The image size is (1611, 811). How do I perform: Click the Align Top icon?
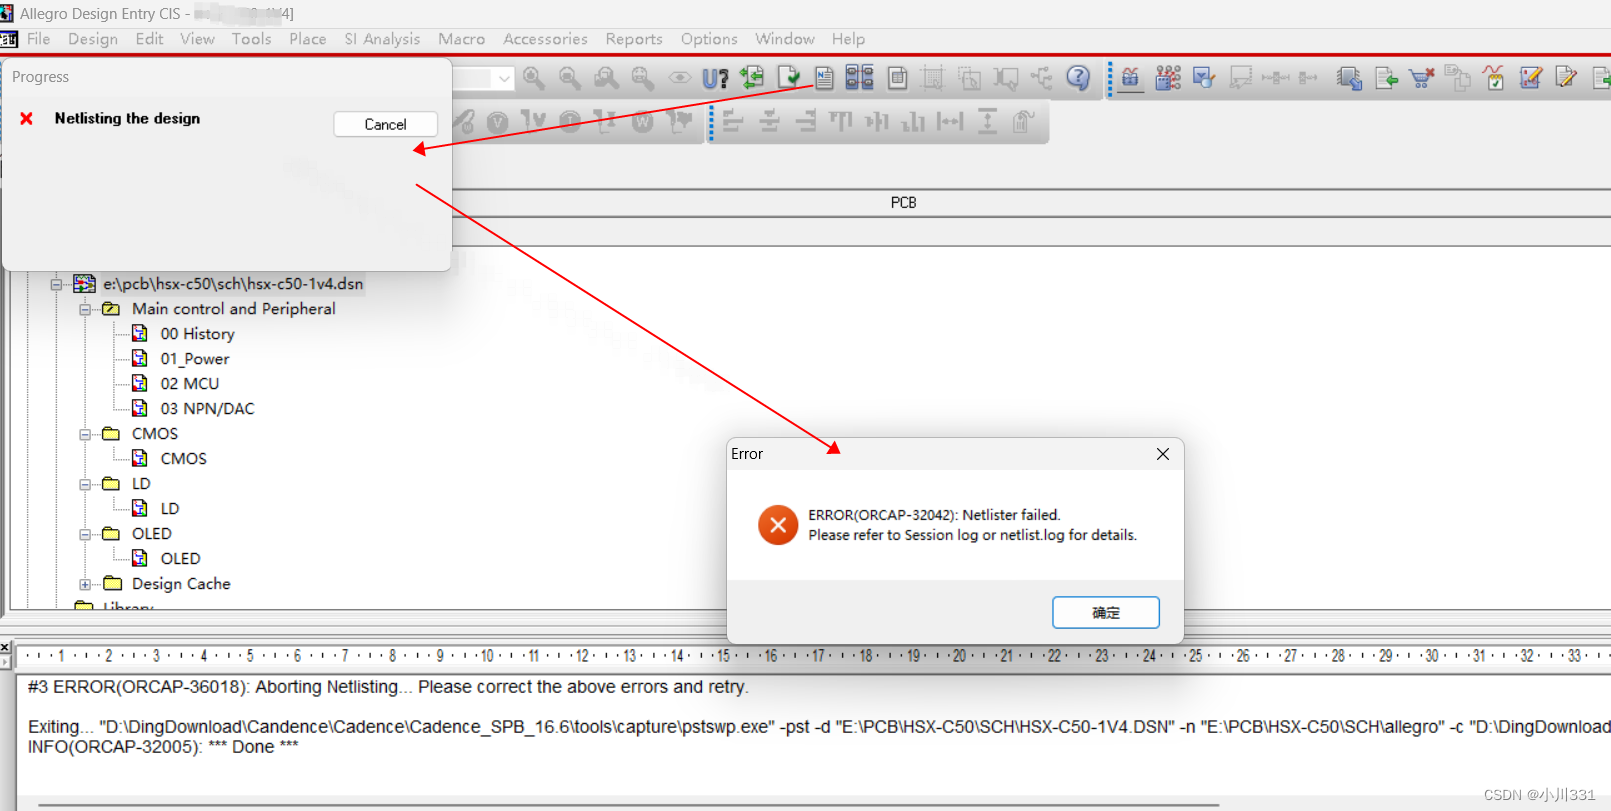[841, 122]
